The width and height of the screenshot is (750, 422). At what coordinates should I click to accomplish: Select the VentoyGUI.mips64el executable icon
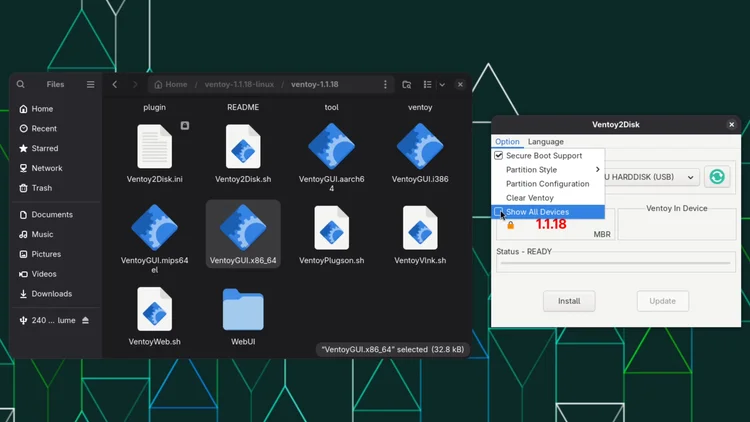tap(154, 227)
